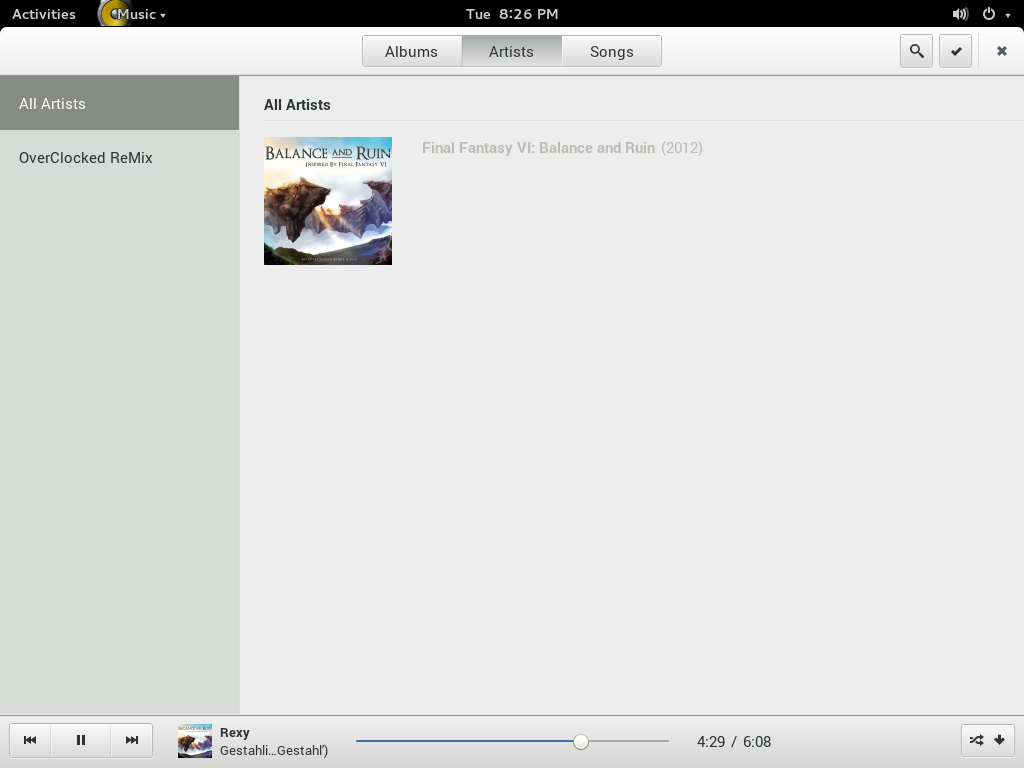Image resolution: width=1024 pixels, height=768 pixels.
Task: Open repeat mode dropdown arrow
Action: [1000, 740]
